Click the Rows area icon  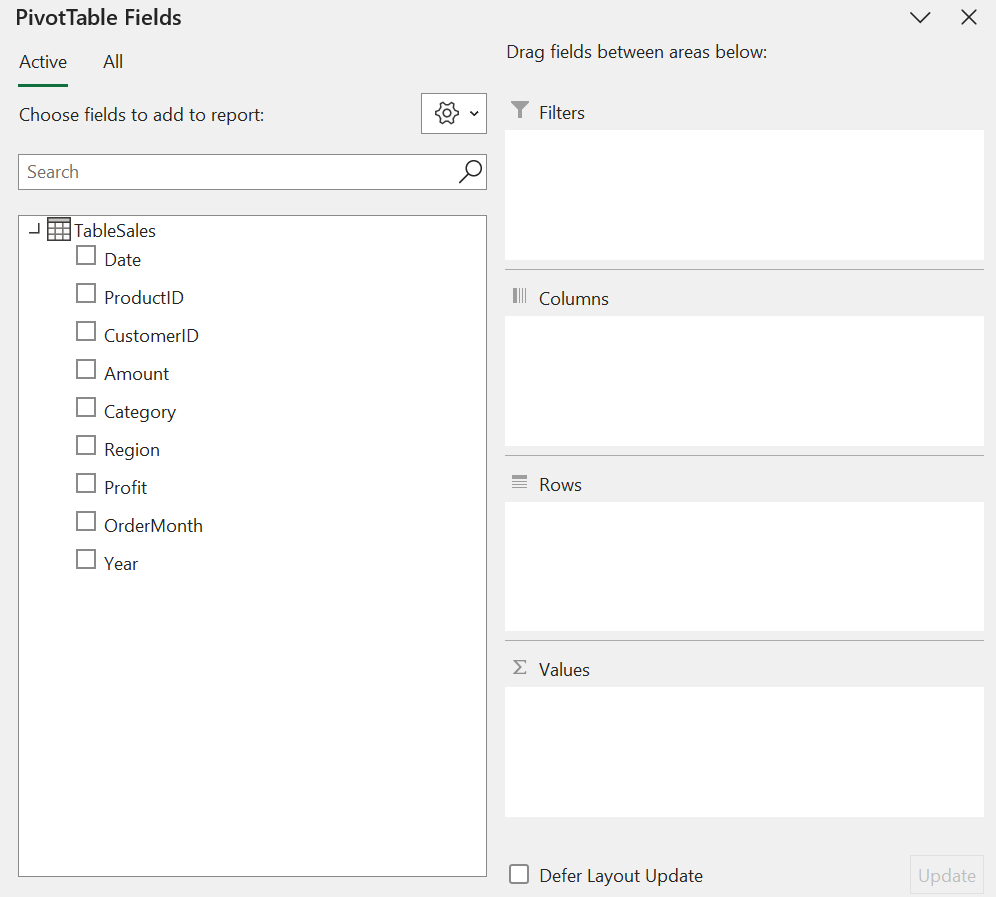[x=519, y=483]
